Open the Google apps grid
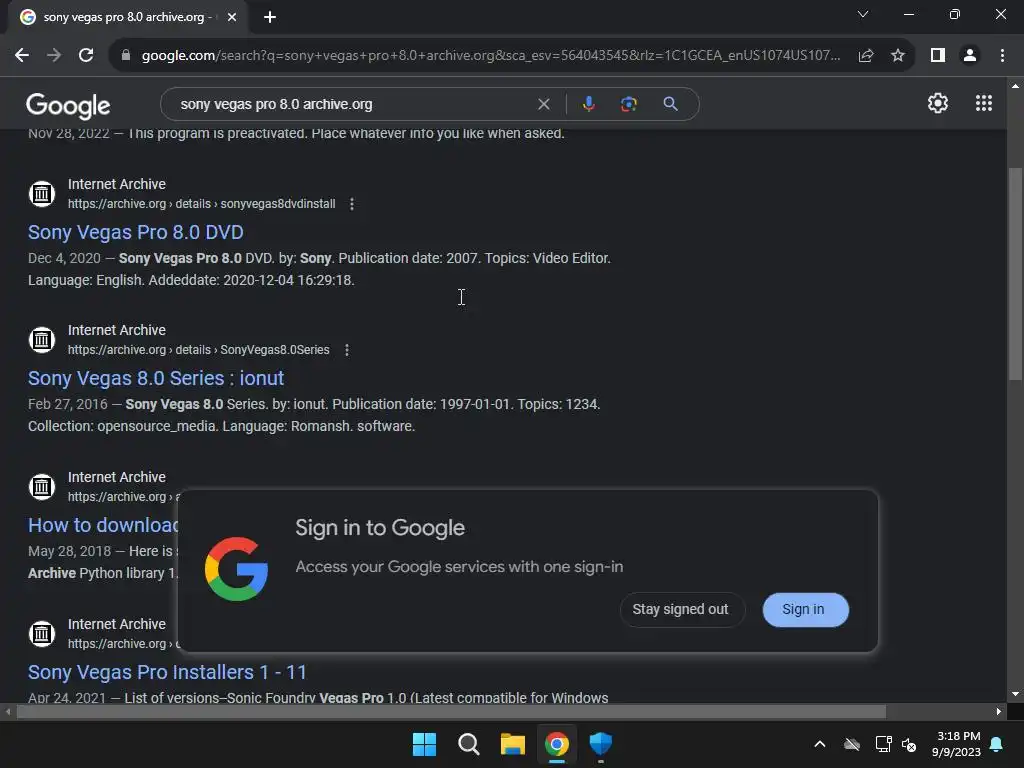1024x768 pixels. pos(984,103)
